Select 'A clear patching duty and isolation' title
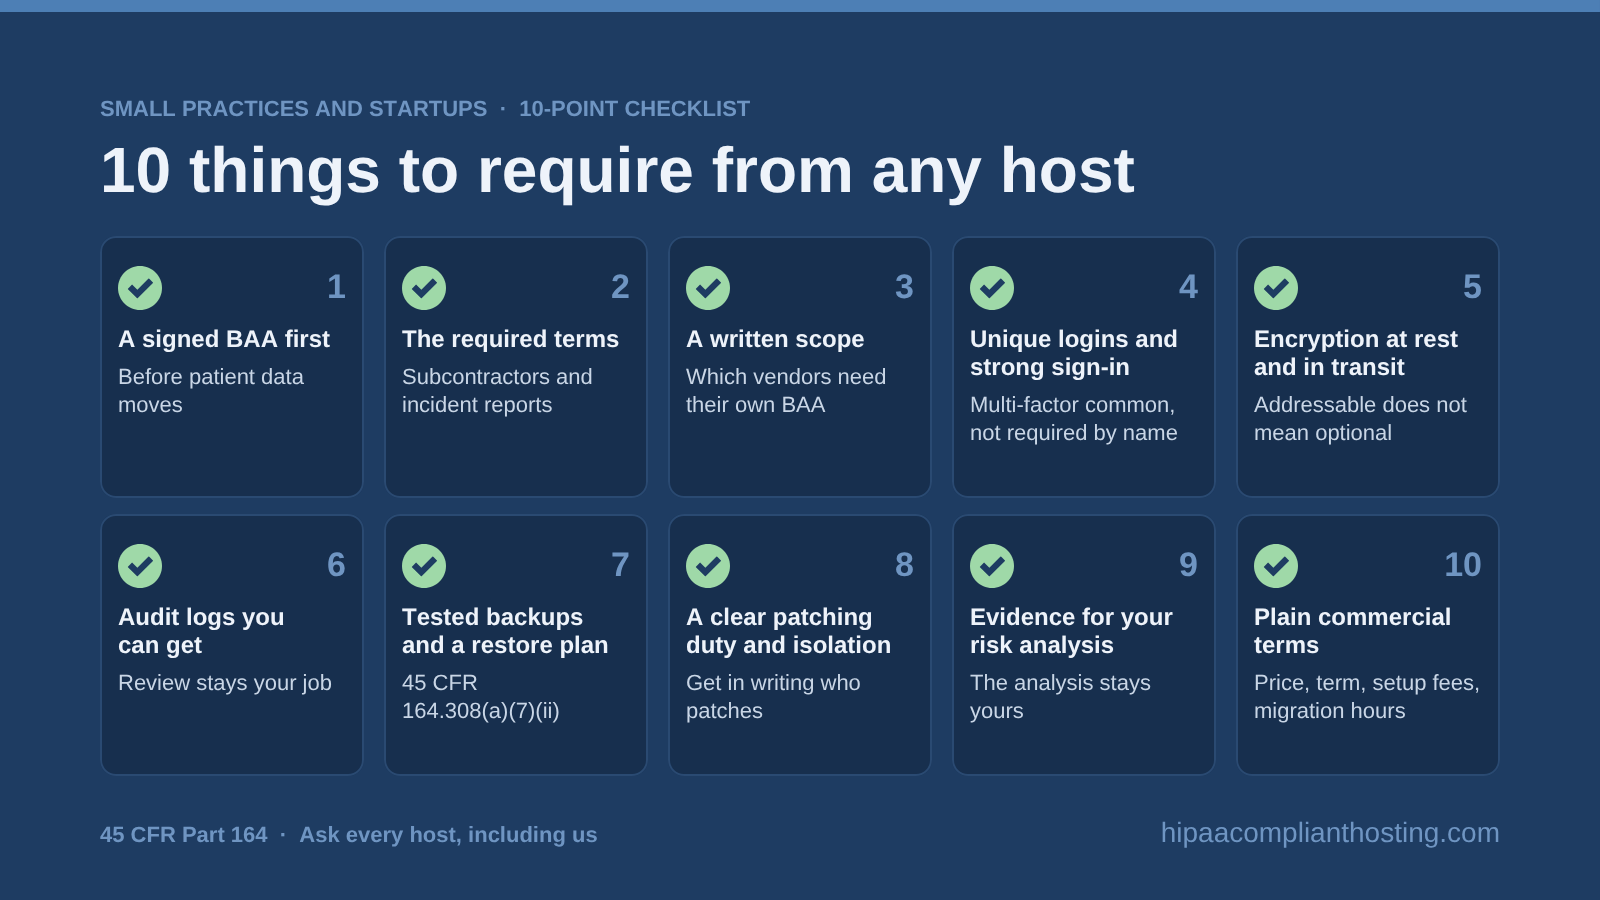1600x900 pixels. (788, 631)
